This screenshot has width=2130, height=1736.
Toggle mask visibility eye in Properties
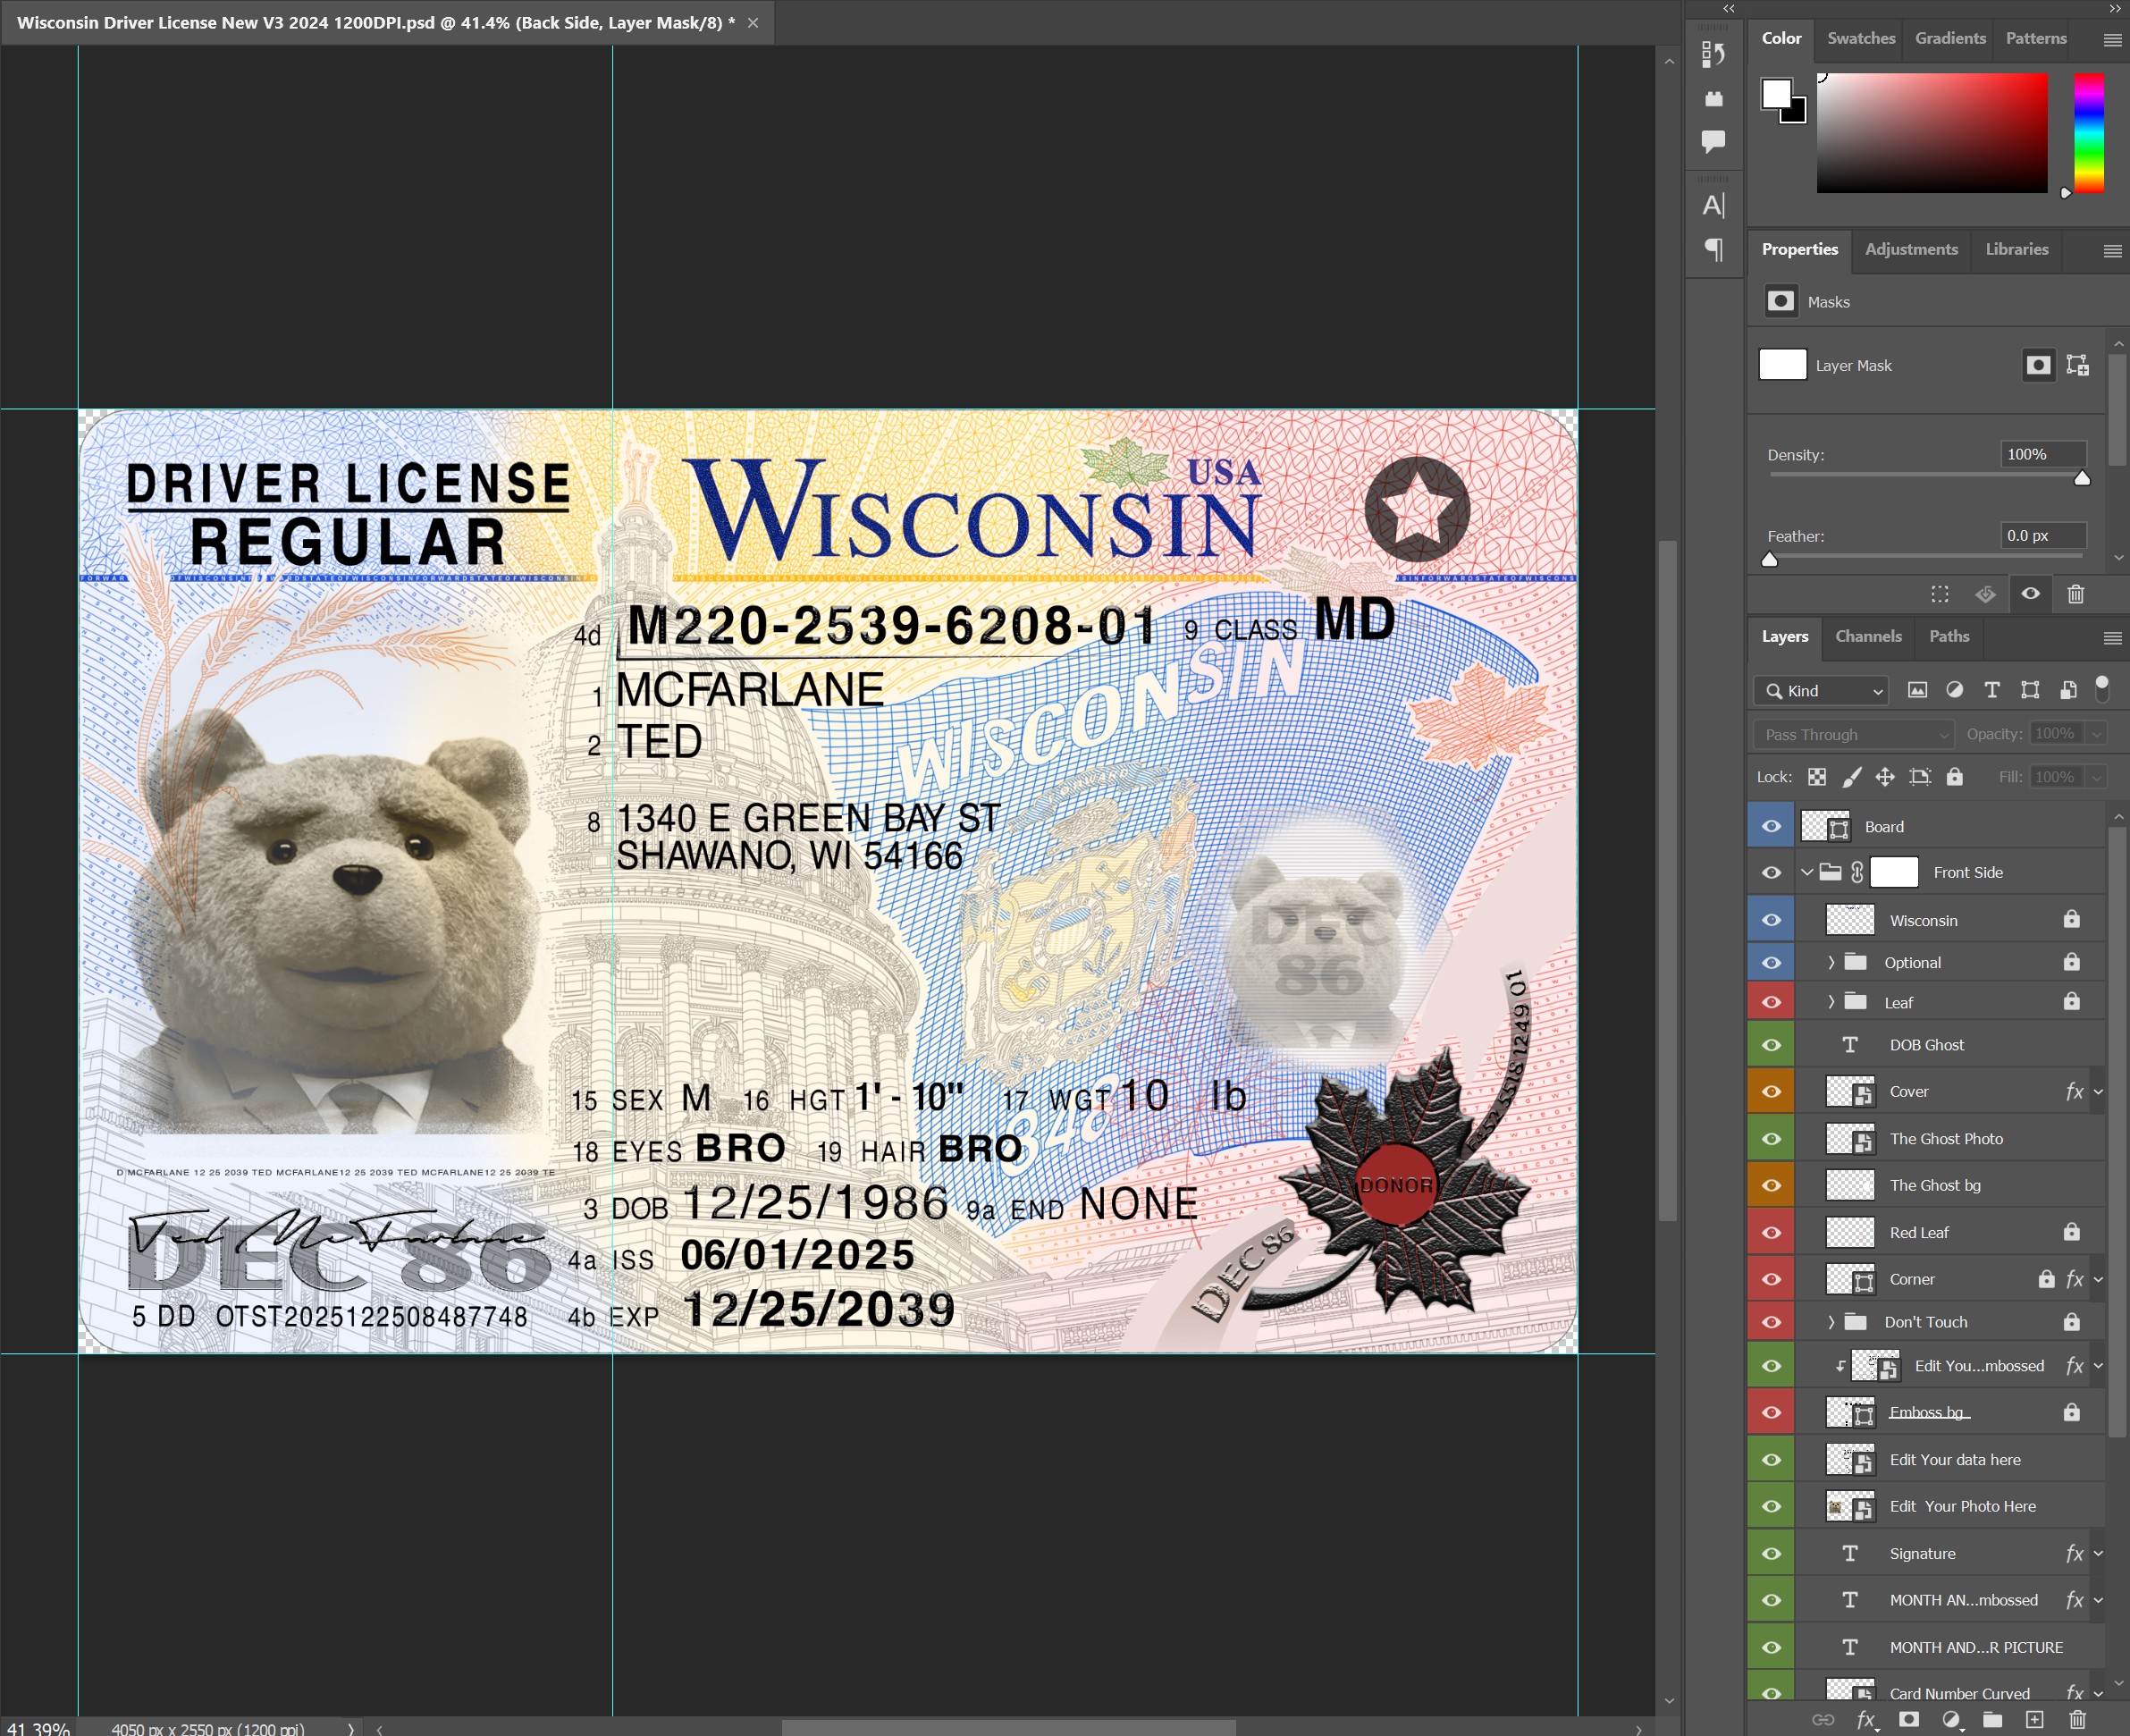[x=2030, y=594]
